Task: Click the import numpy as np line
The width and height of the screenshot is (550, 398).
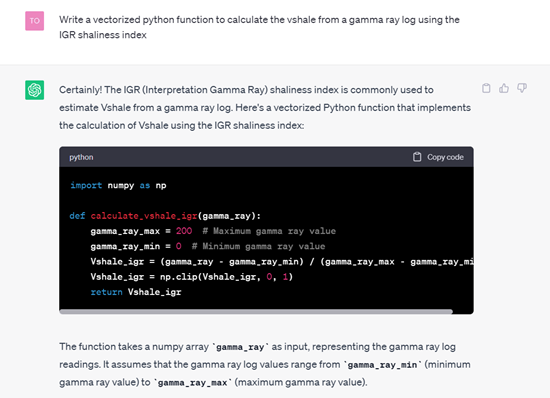Action: coord(118,185)
